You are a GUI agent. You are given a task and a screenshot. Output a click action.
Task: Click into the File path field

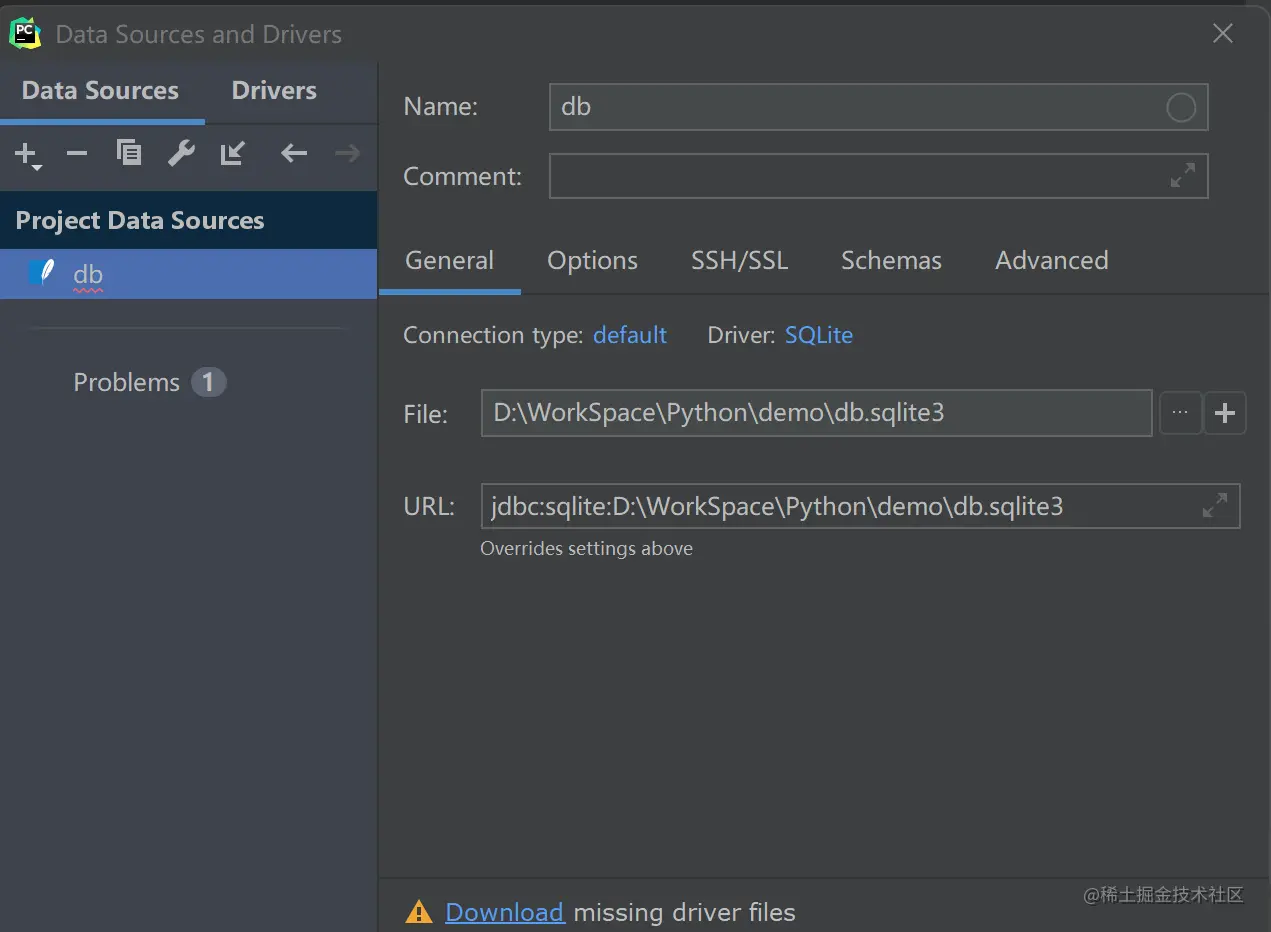816,413
